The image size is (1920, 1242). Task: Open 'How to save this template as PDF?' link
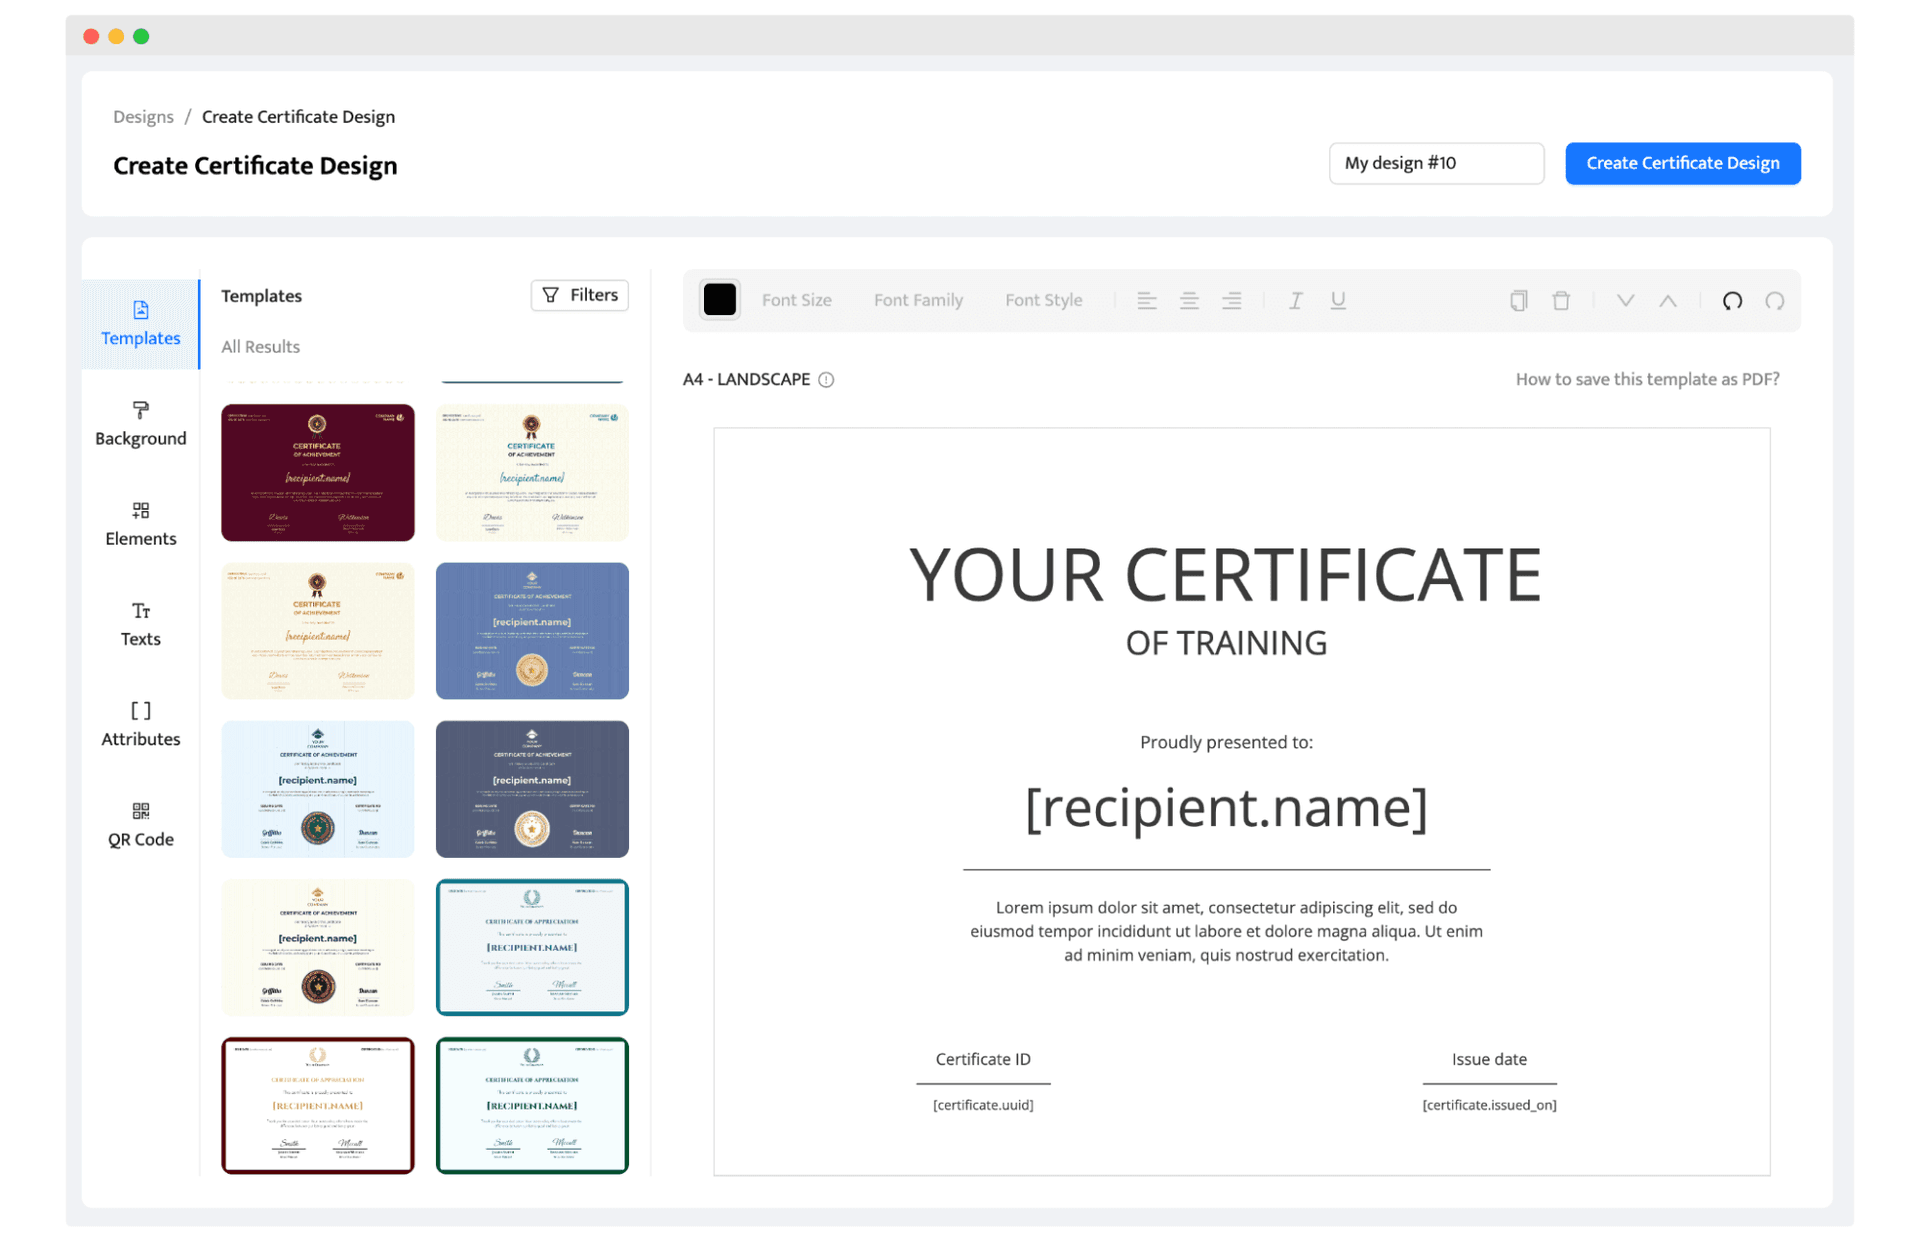1647,379
